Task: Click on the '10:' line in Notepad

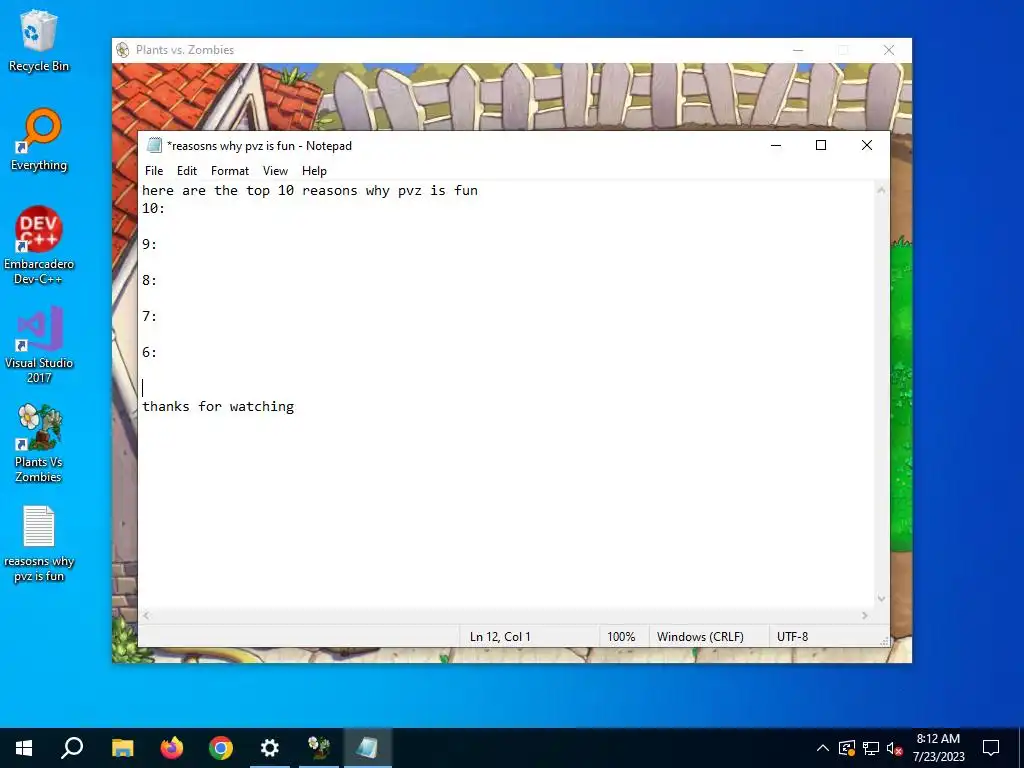Action: point(153,209)
